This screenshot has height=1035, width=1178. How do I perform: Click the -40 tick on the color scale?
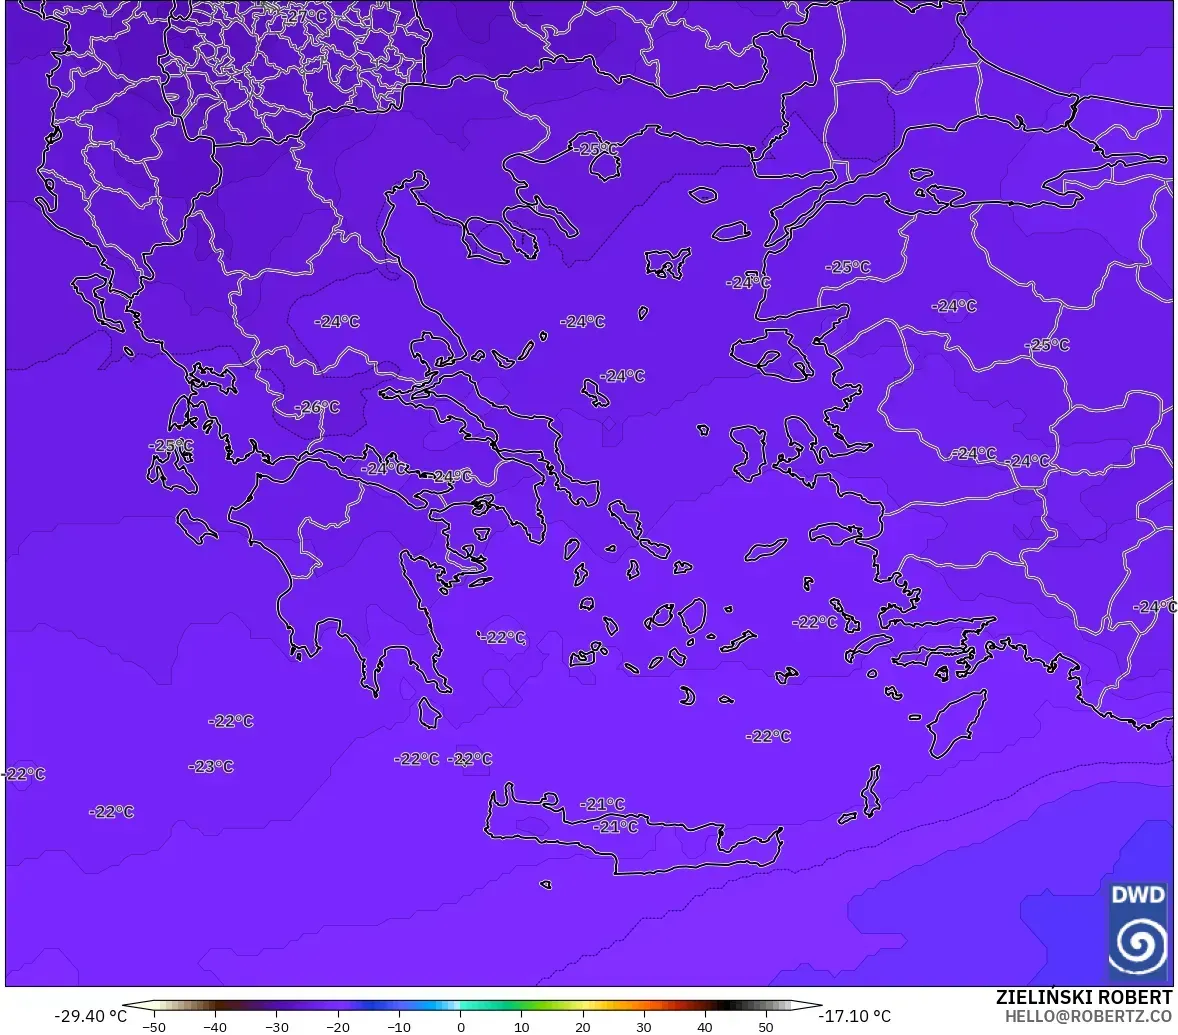tap(215, 1027)
